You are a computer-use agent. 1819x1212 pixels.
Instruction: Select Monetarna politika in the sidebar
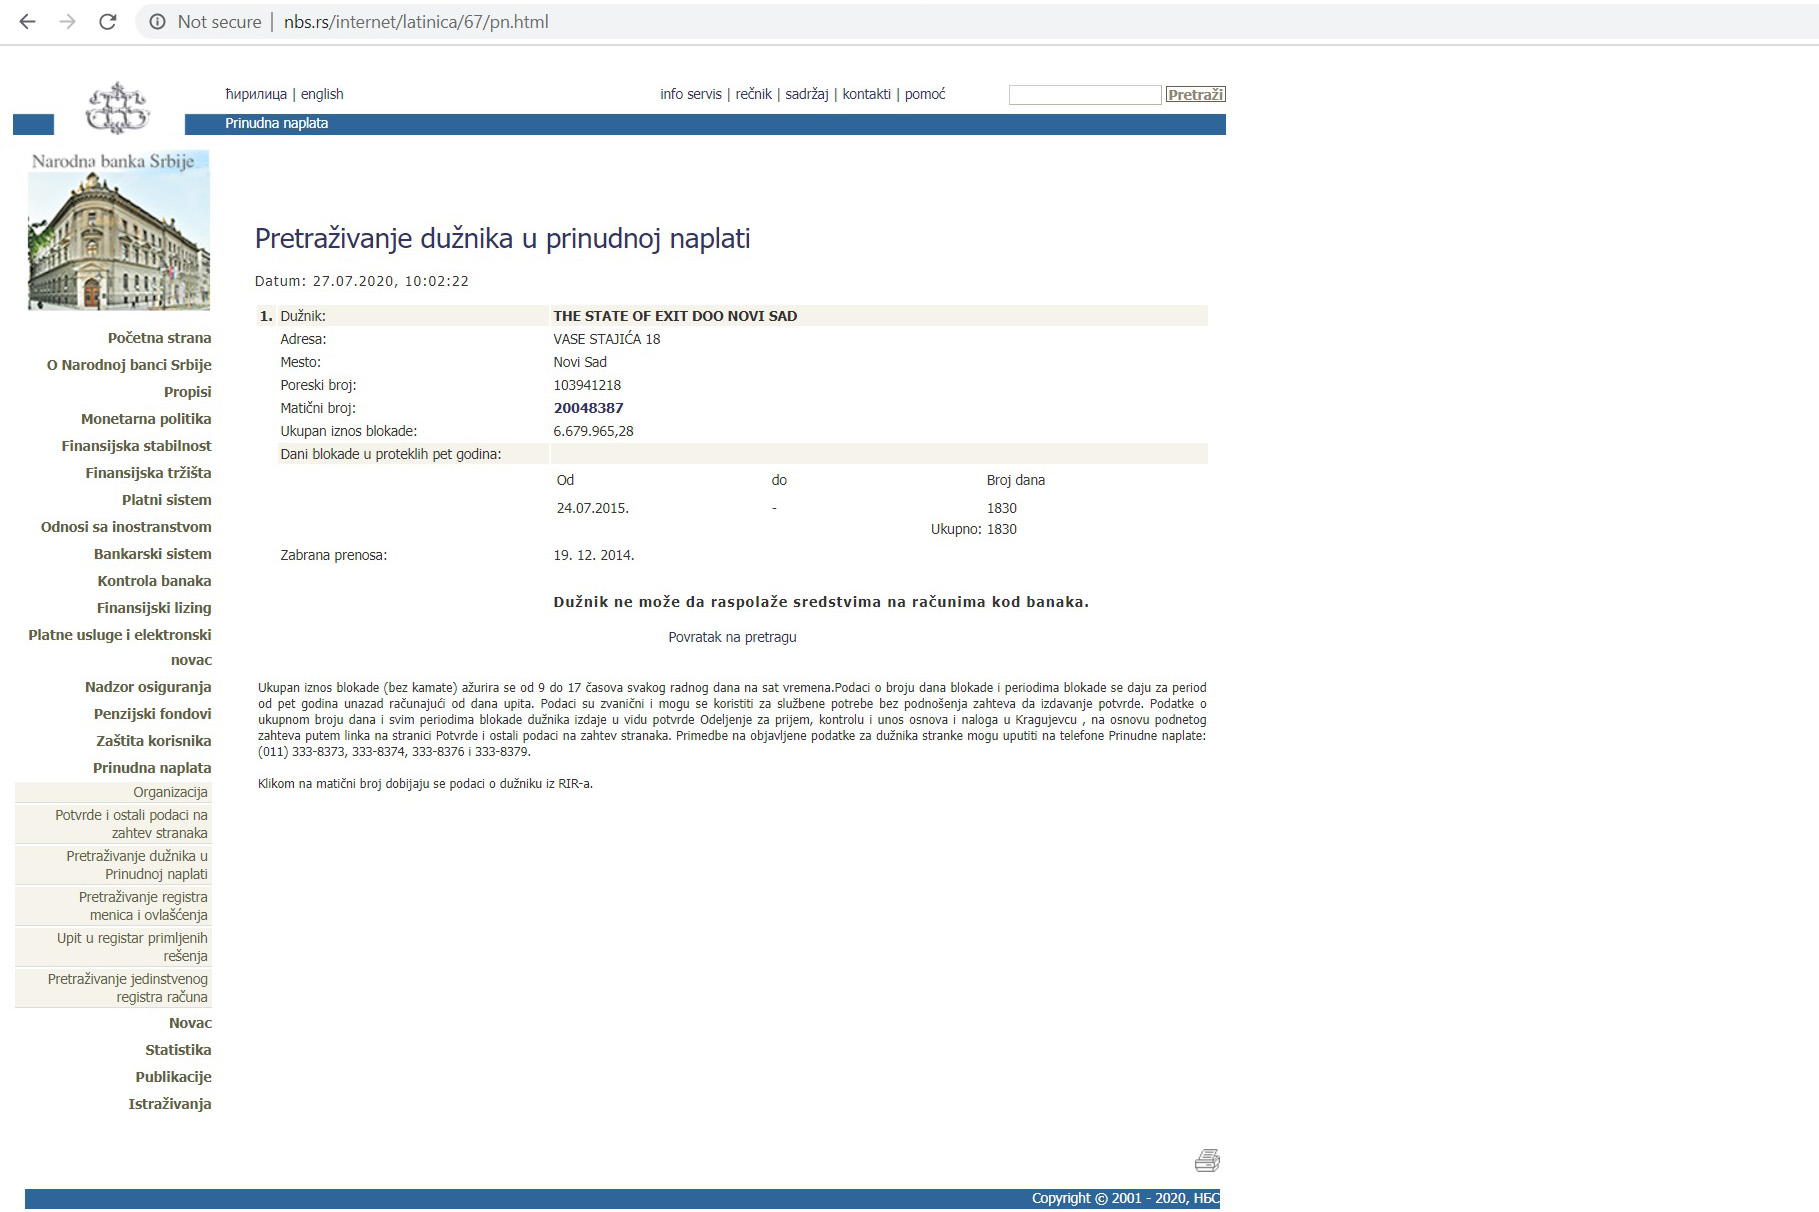(147, 419)
